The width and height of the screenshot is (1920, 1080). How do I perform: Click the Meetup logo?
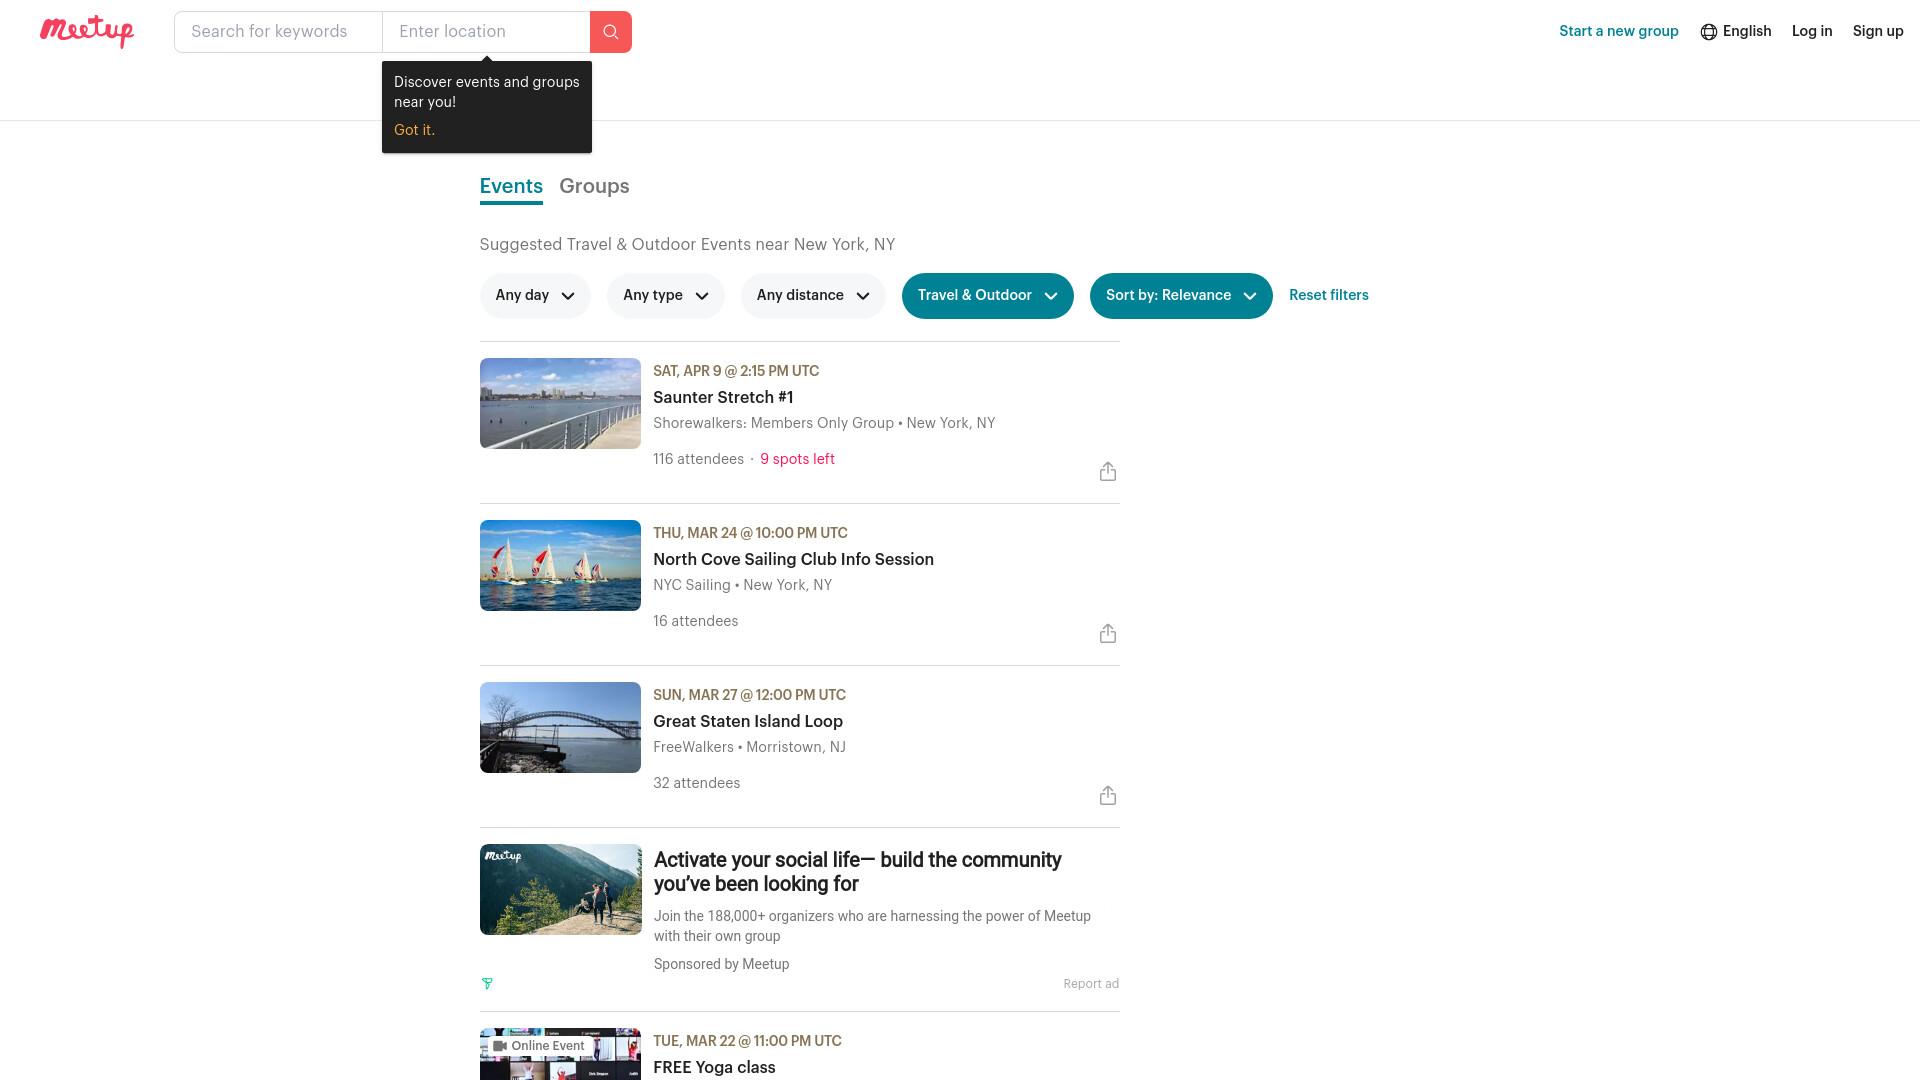87,31
